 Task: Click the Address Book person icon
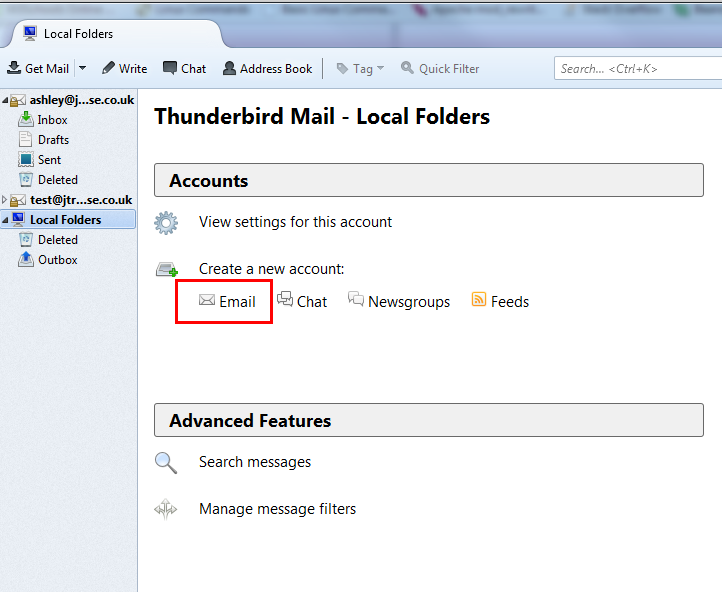pyautogui.click(x=229, y=68)
